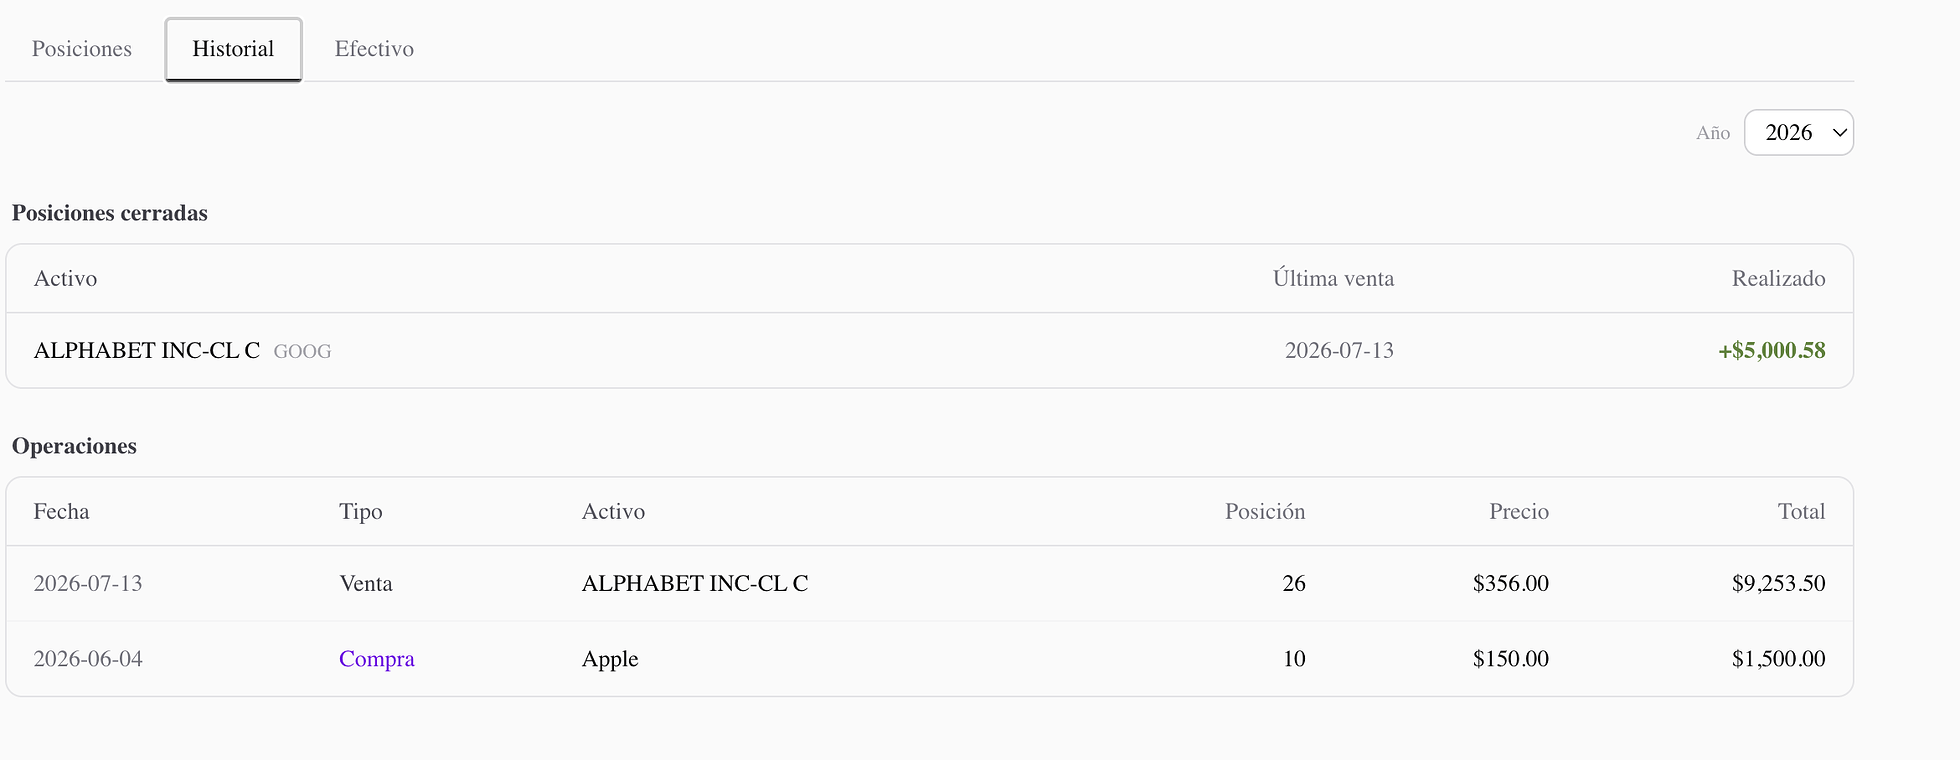Click the Última venta column header
This screenshot has height=760, width=1960.
pos(1333,278)
